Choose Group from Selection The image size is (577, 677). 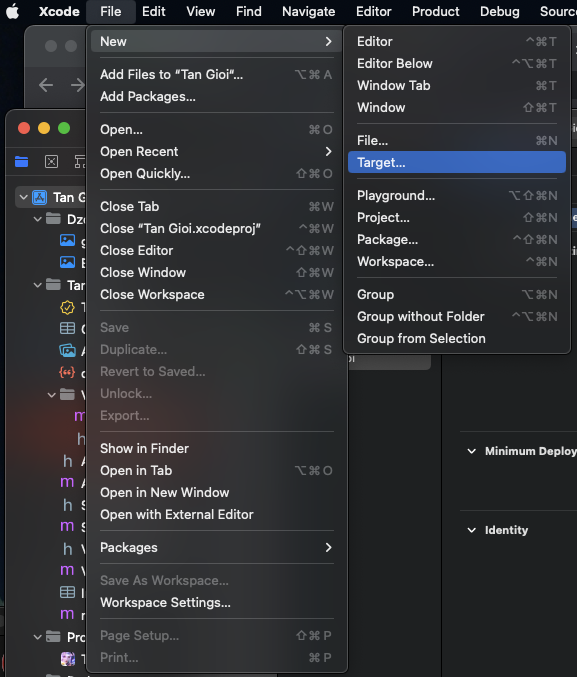click(457, 338)
